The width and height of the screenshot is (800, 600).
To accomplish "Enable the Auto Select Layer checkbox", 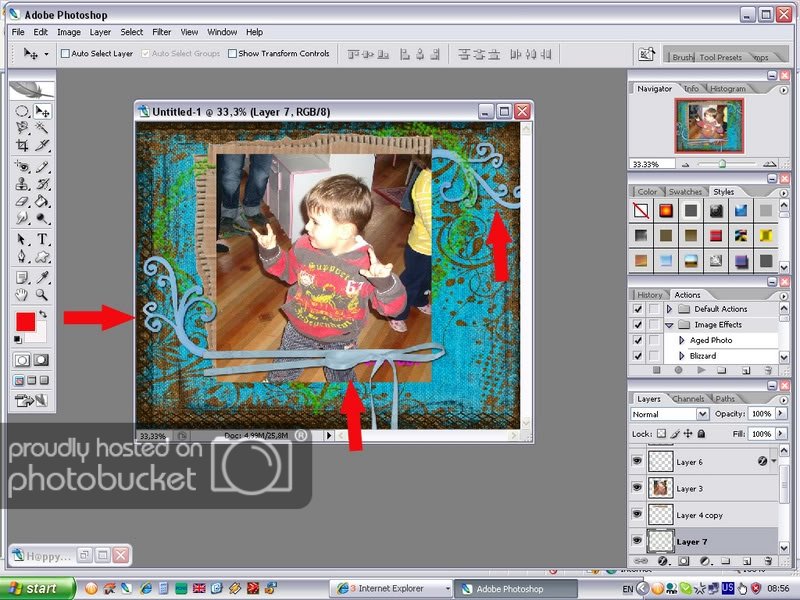I will tap(65, 53).
